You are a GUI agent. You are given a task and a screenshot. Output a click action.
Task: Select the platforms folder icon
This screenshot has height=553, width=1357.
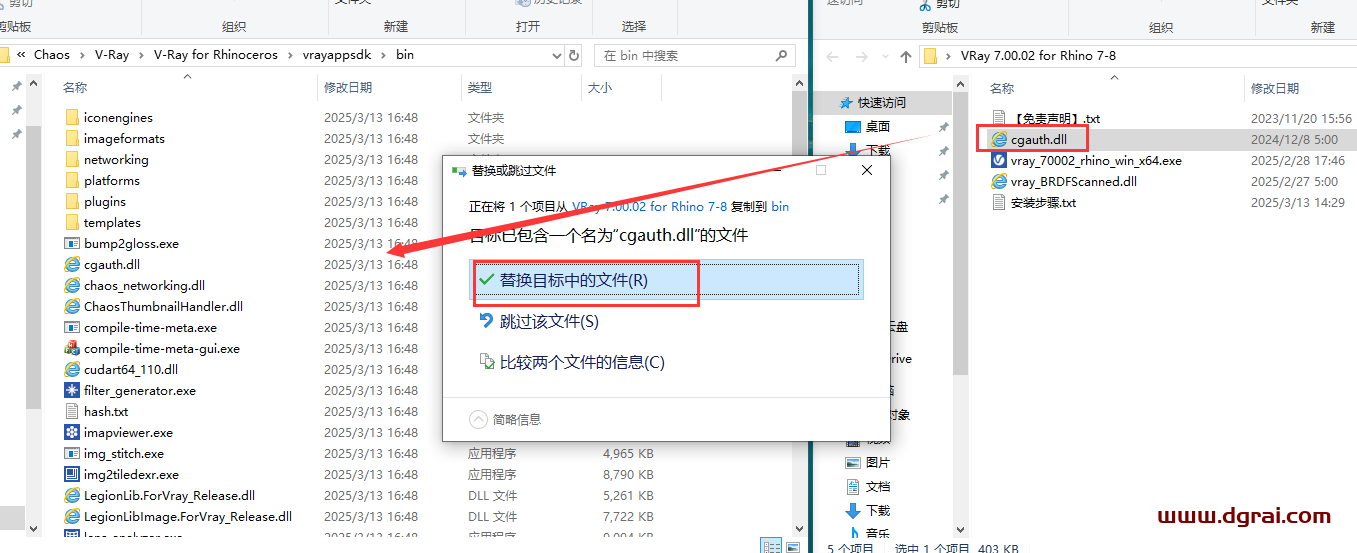tap(72, 180)
